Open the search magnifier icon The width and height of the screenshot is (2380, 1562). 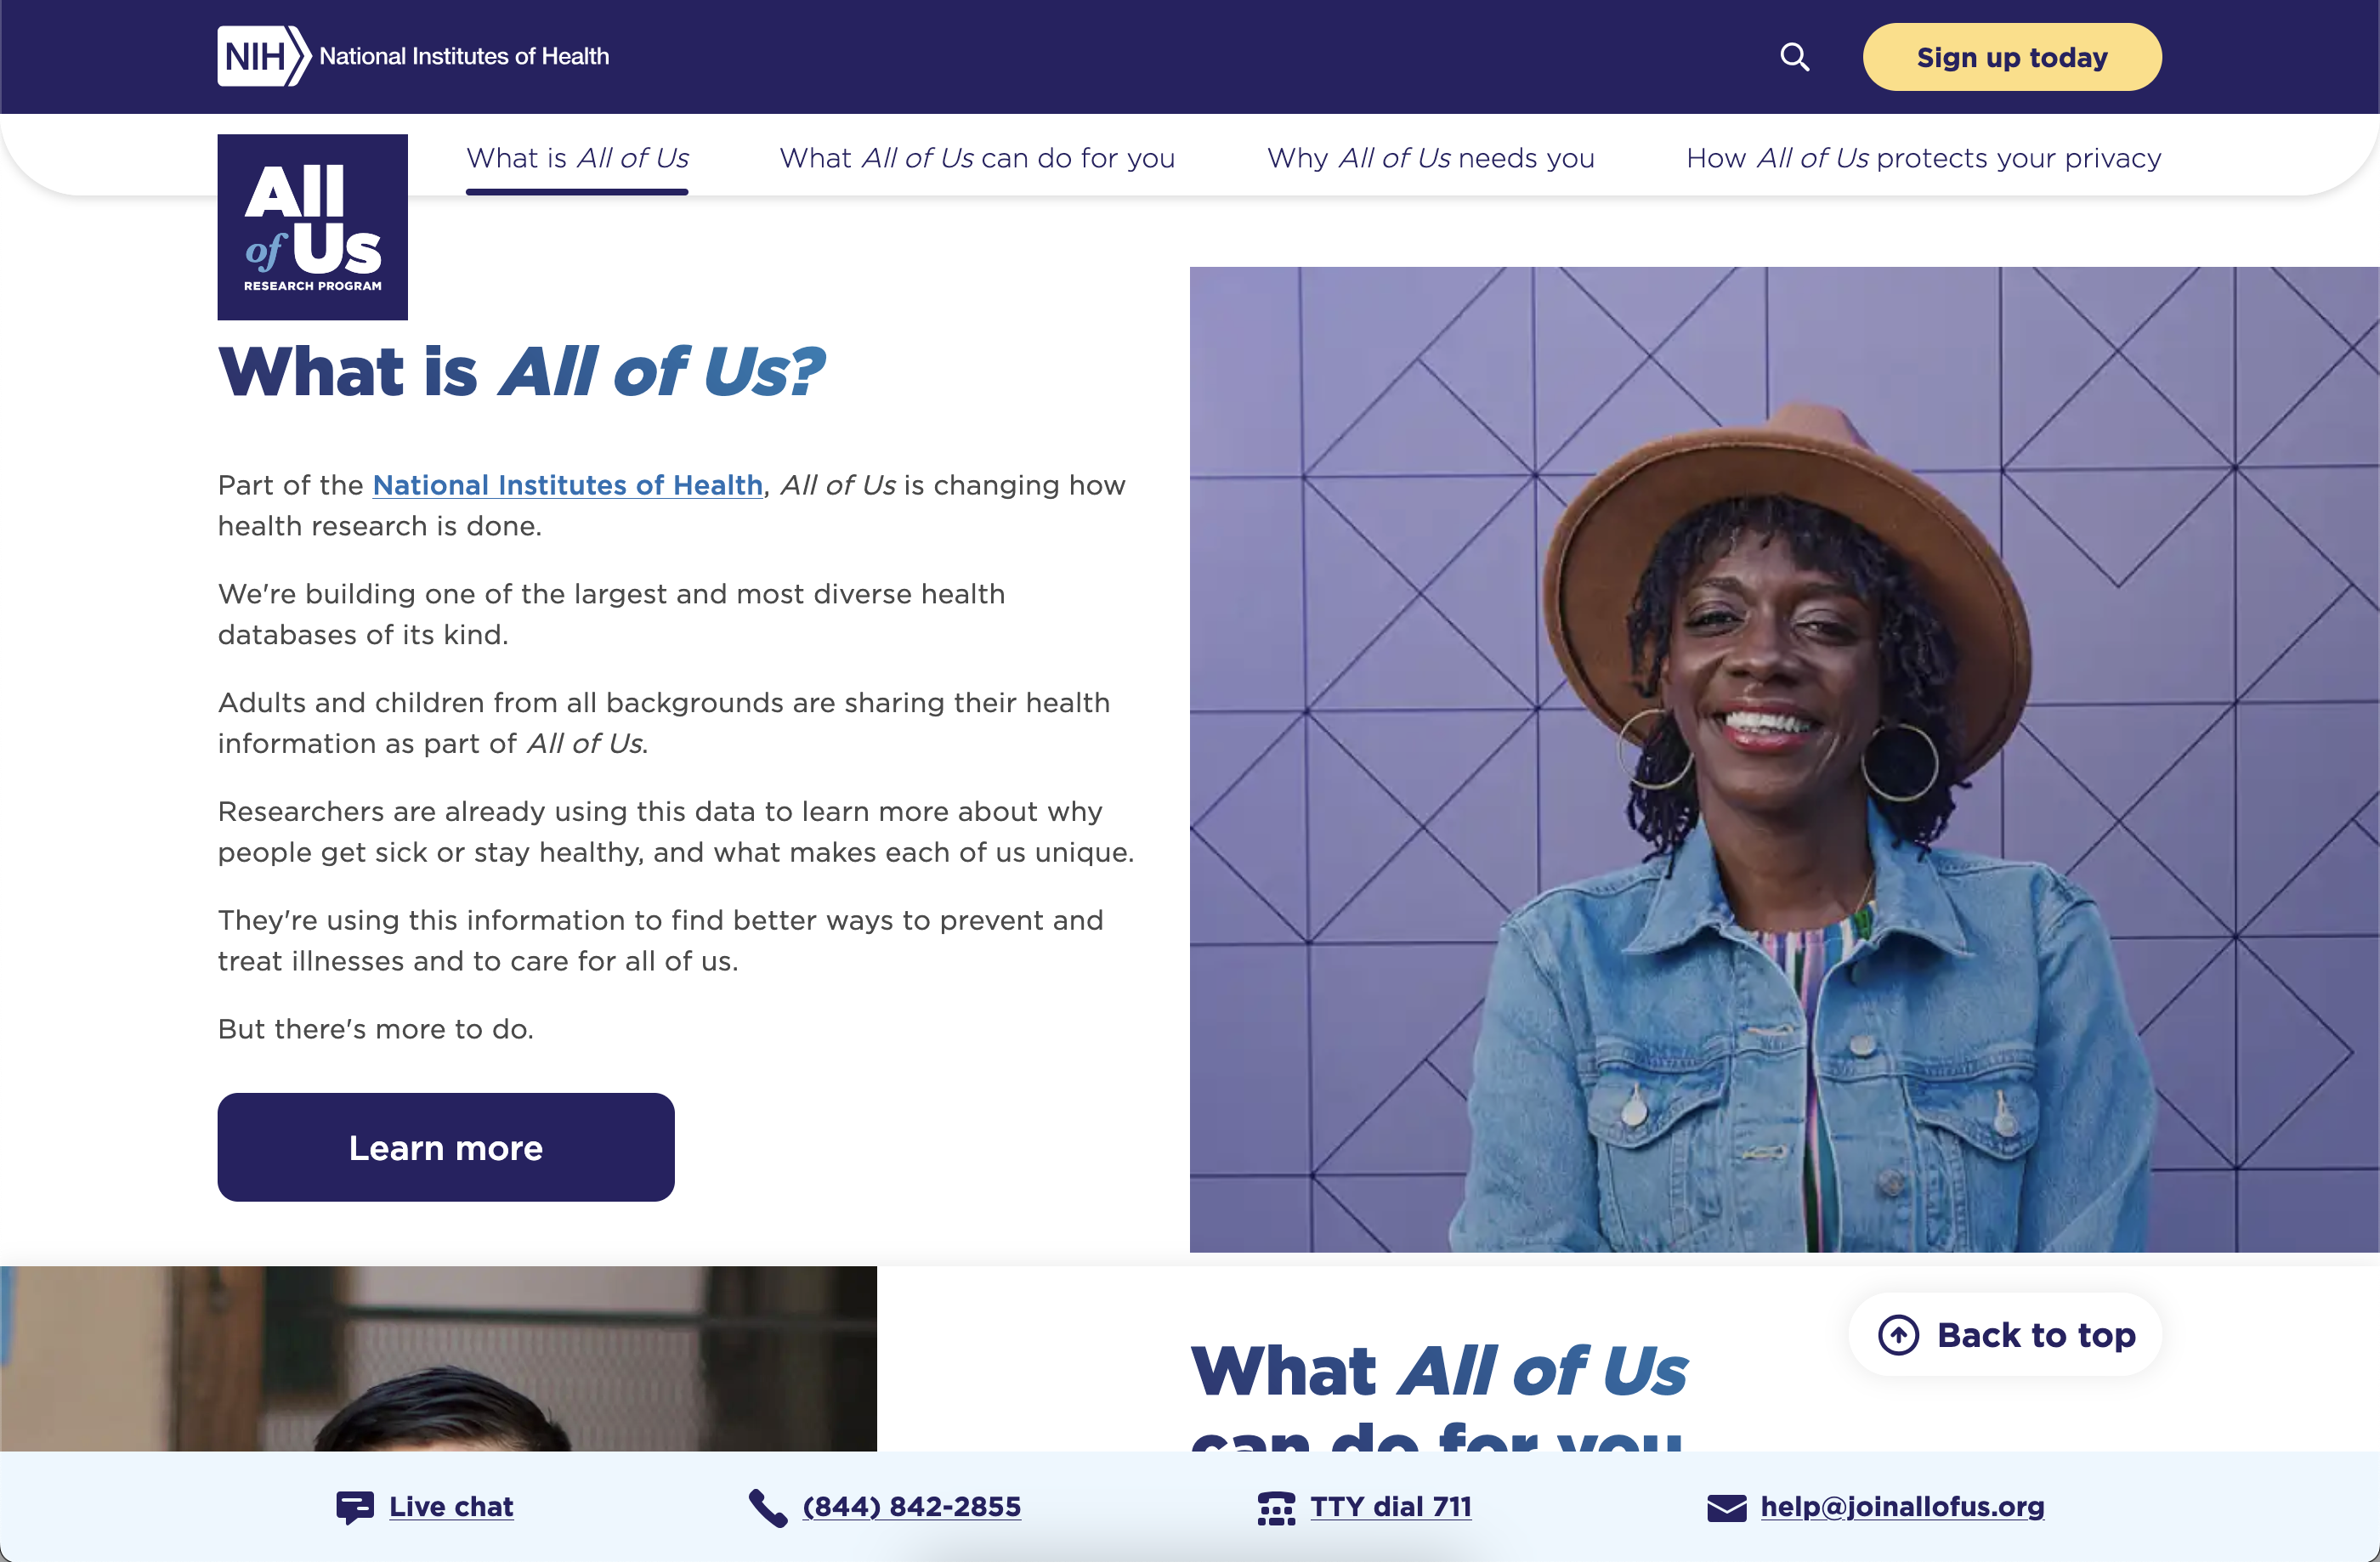(x=1794, y=57)
